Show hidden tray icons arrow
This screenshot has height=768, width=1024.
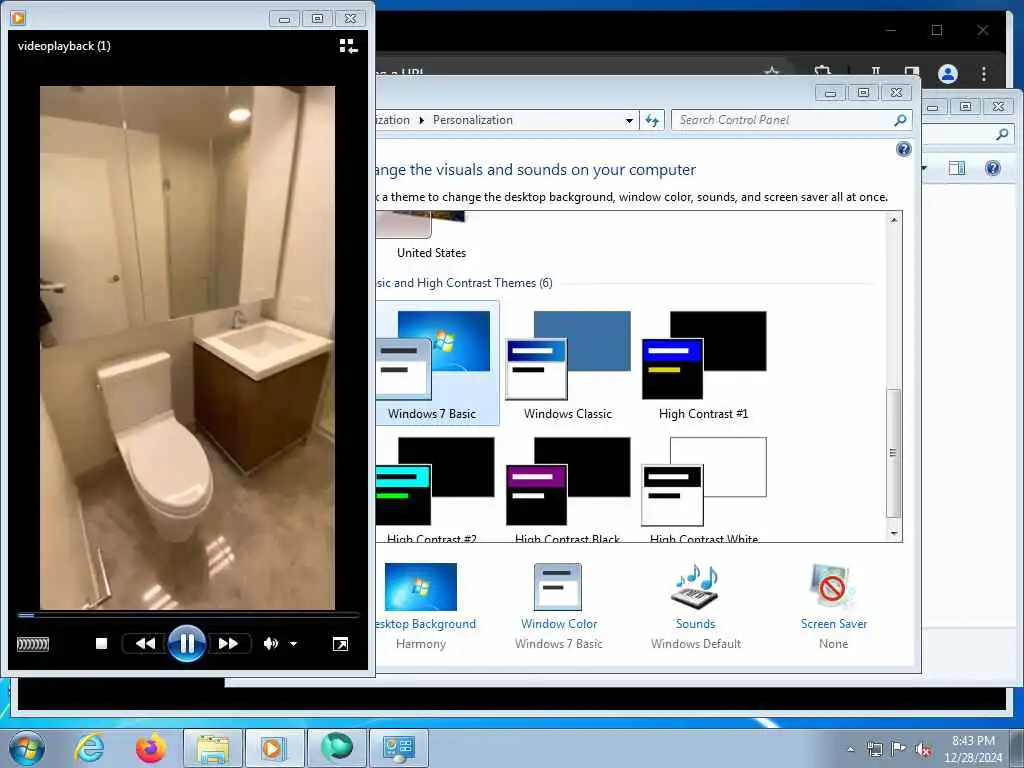pos(850,749)
